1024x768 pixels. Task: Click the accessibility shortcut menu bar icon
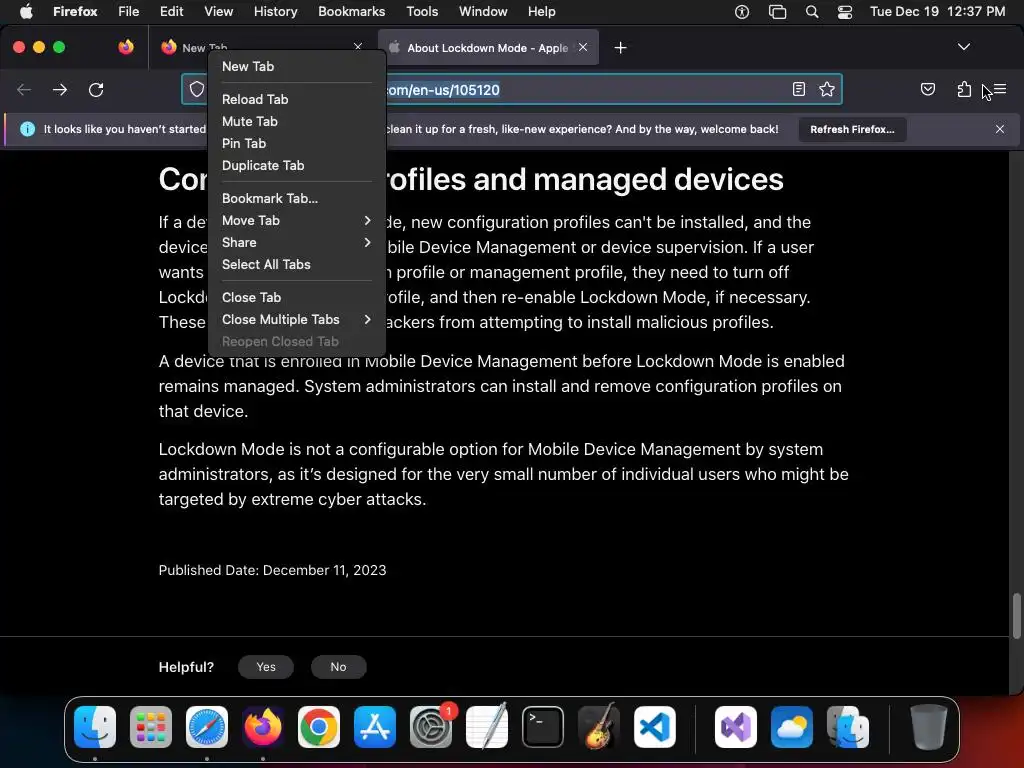[742, 12]
